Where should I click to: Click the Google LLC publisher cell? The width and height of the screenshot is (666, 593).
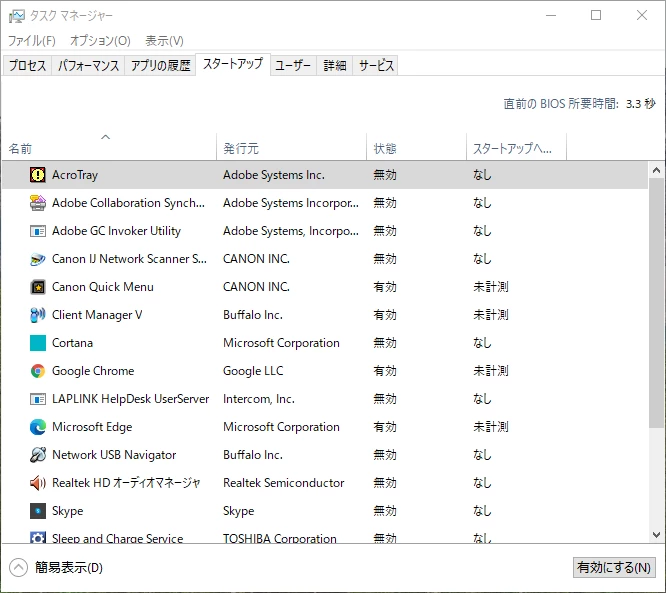click(x=253, y=371)
